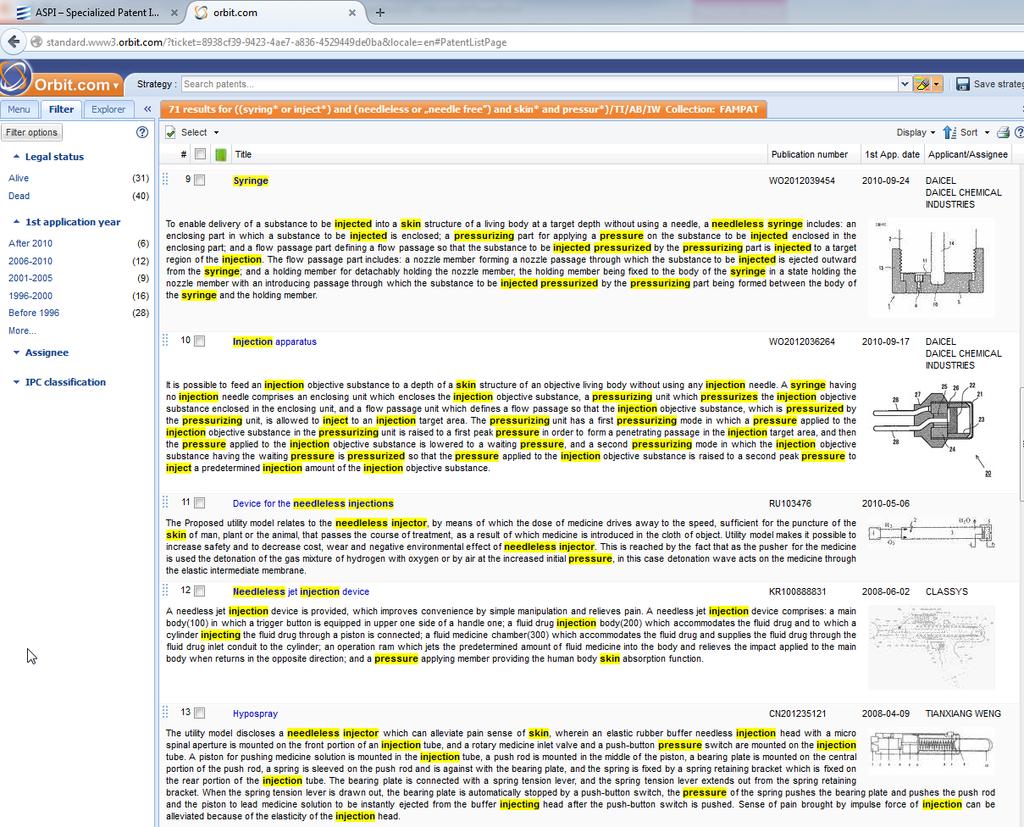Click the Orbit.com logo icon
Viewport: 1024px width, 827px height.
point(15,77)
